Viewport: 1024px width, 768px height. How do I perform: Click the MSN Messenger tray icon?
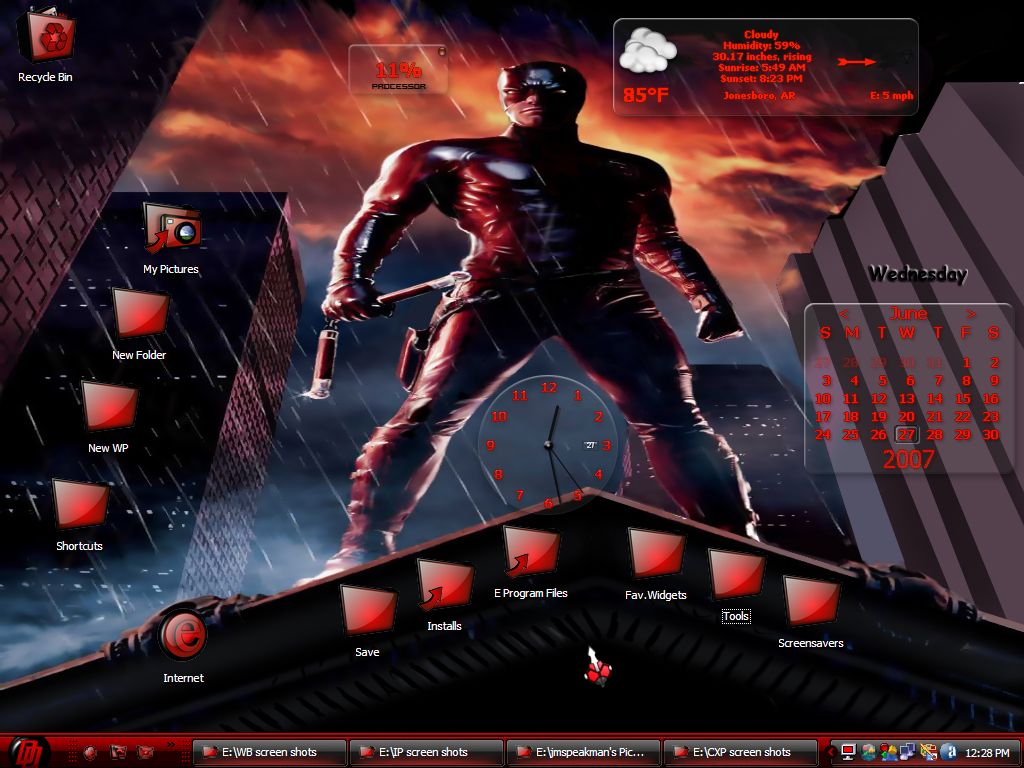889,752
